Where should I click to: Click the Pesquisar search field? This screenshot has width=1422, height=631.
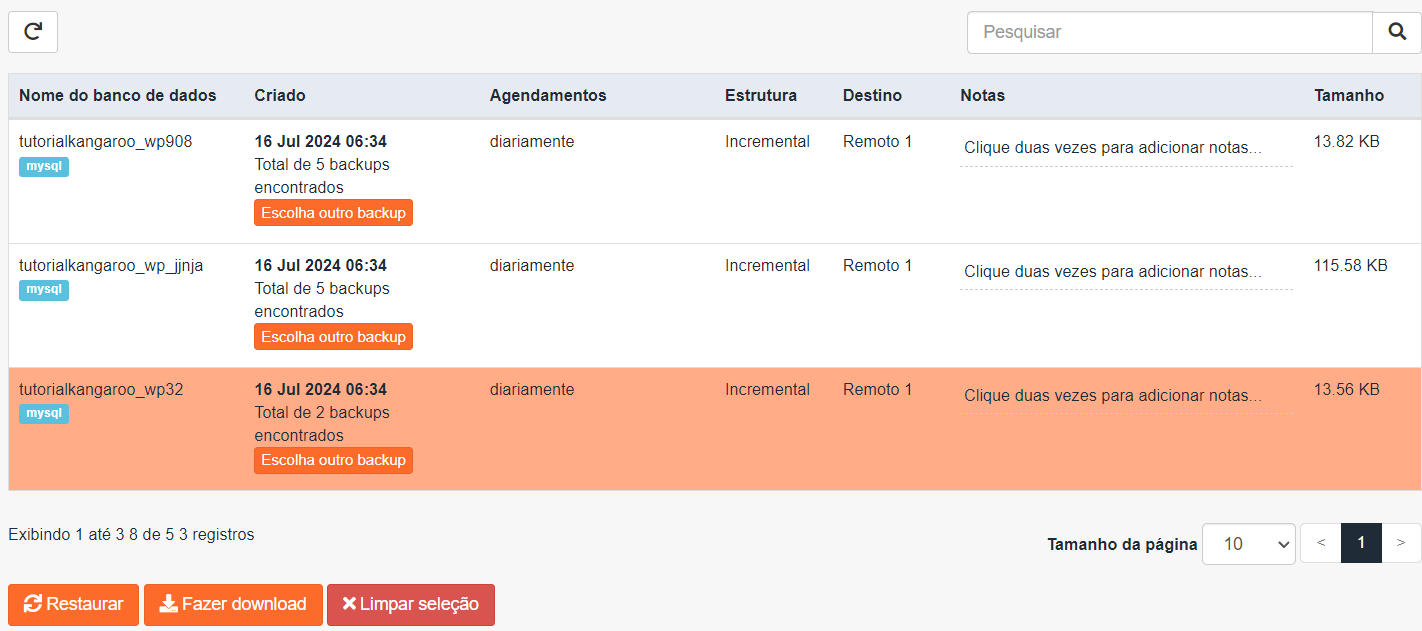(1169, 32)
